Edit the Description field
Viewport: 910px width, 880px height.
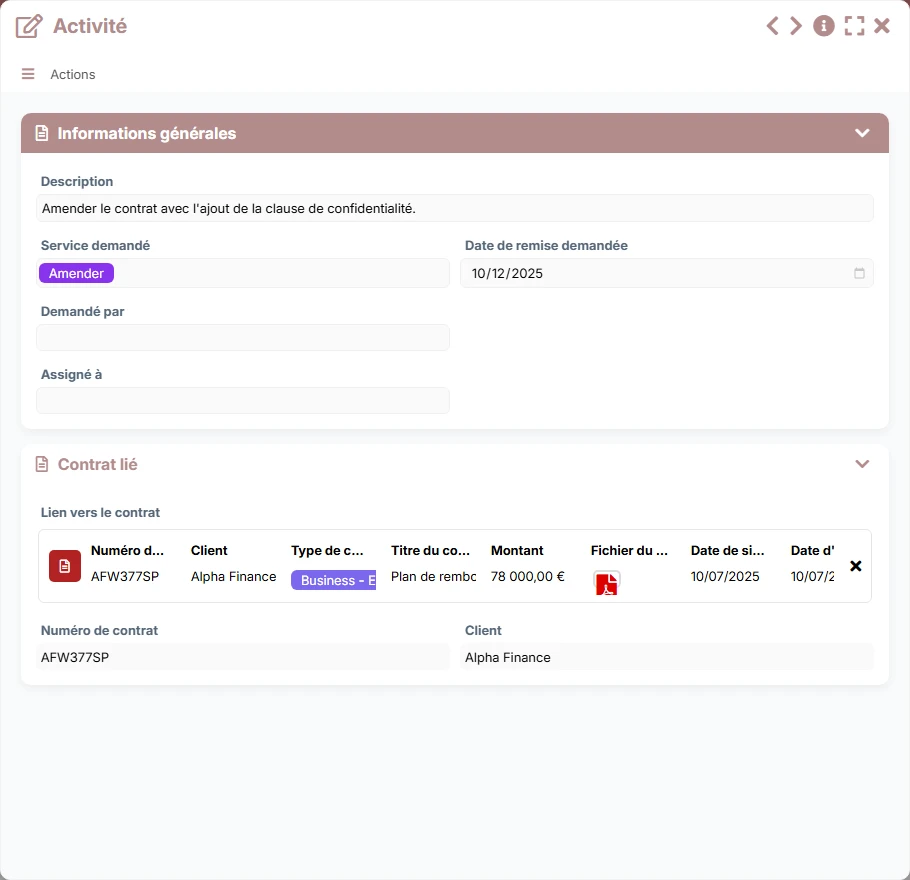454,208
